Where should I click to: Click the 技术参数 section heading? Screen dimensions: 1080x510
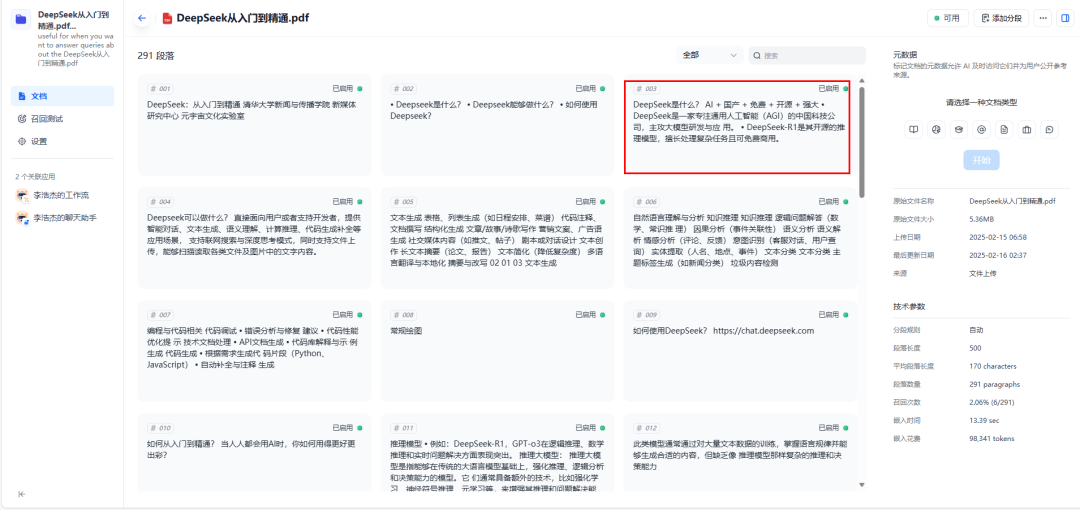(909, 306)
